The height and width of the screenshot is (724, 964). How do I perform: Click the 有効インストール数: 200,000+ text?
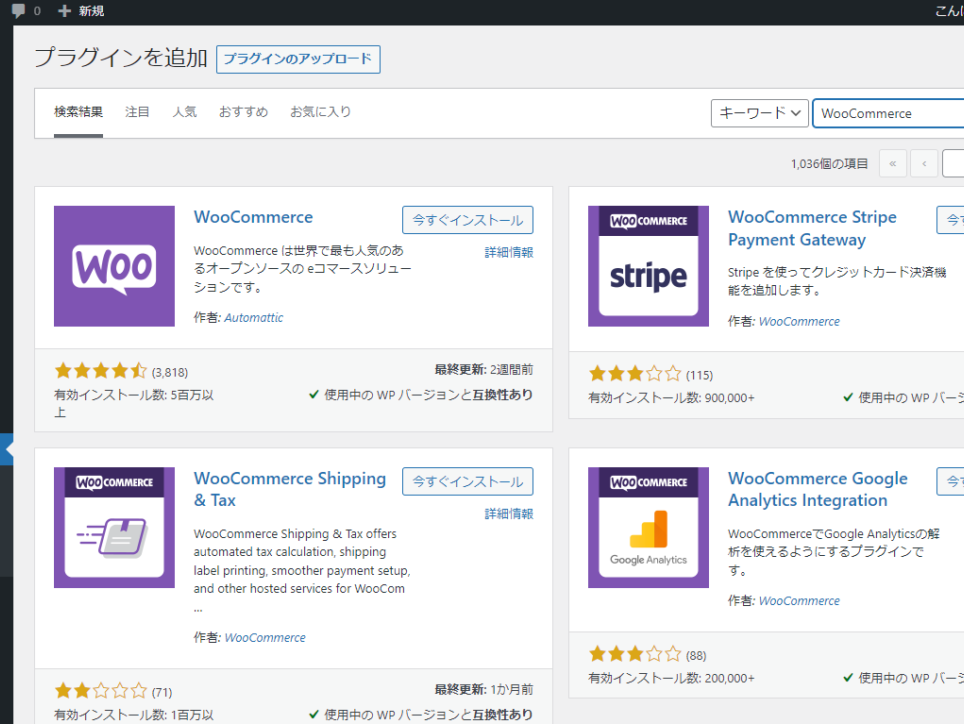(x=671, y=678)
